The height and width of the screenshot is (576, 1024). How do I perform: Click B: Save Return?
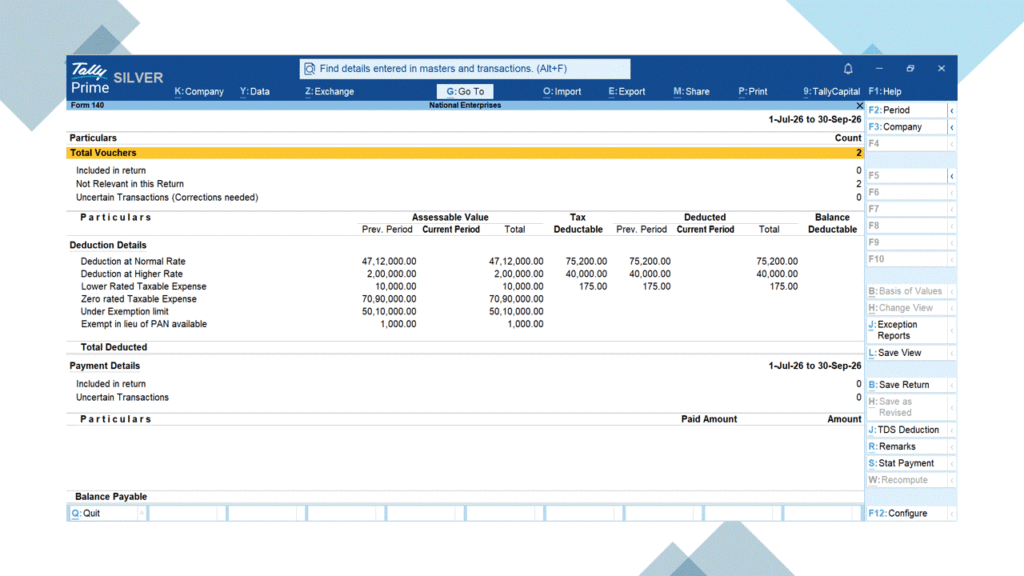coord(906,385)
